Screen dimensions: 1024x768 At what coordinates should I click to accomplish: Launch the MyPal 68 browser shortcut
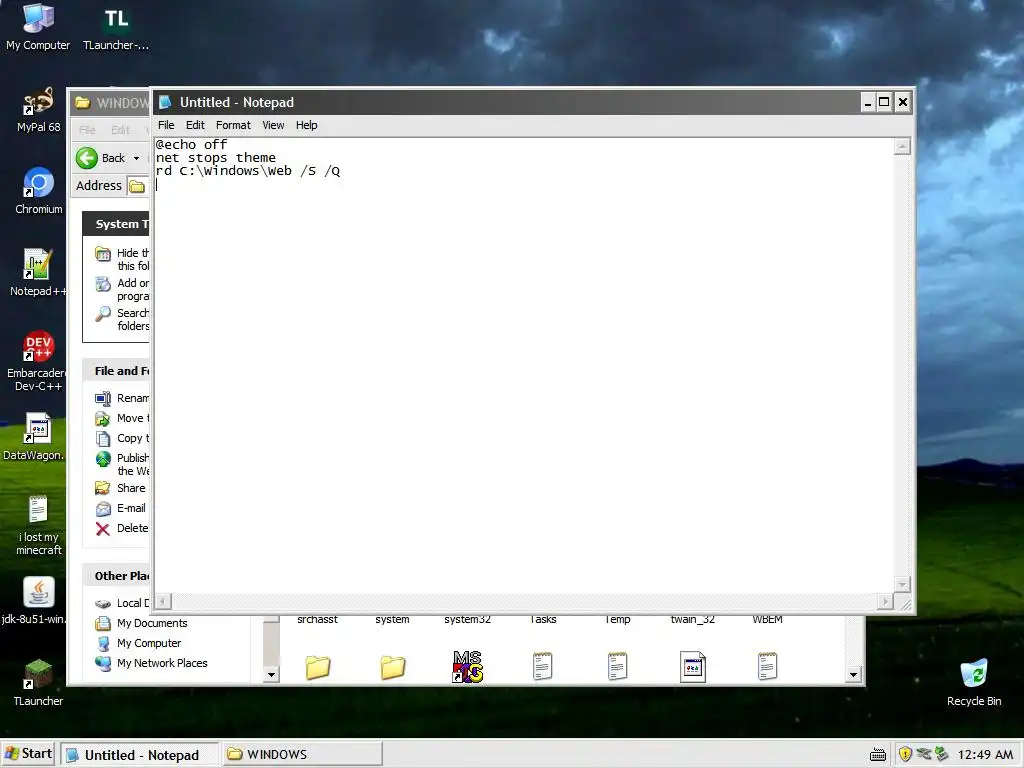pyautogui.click(x=38, y=110)
